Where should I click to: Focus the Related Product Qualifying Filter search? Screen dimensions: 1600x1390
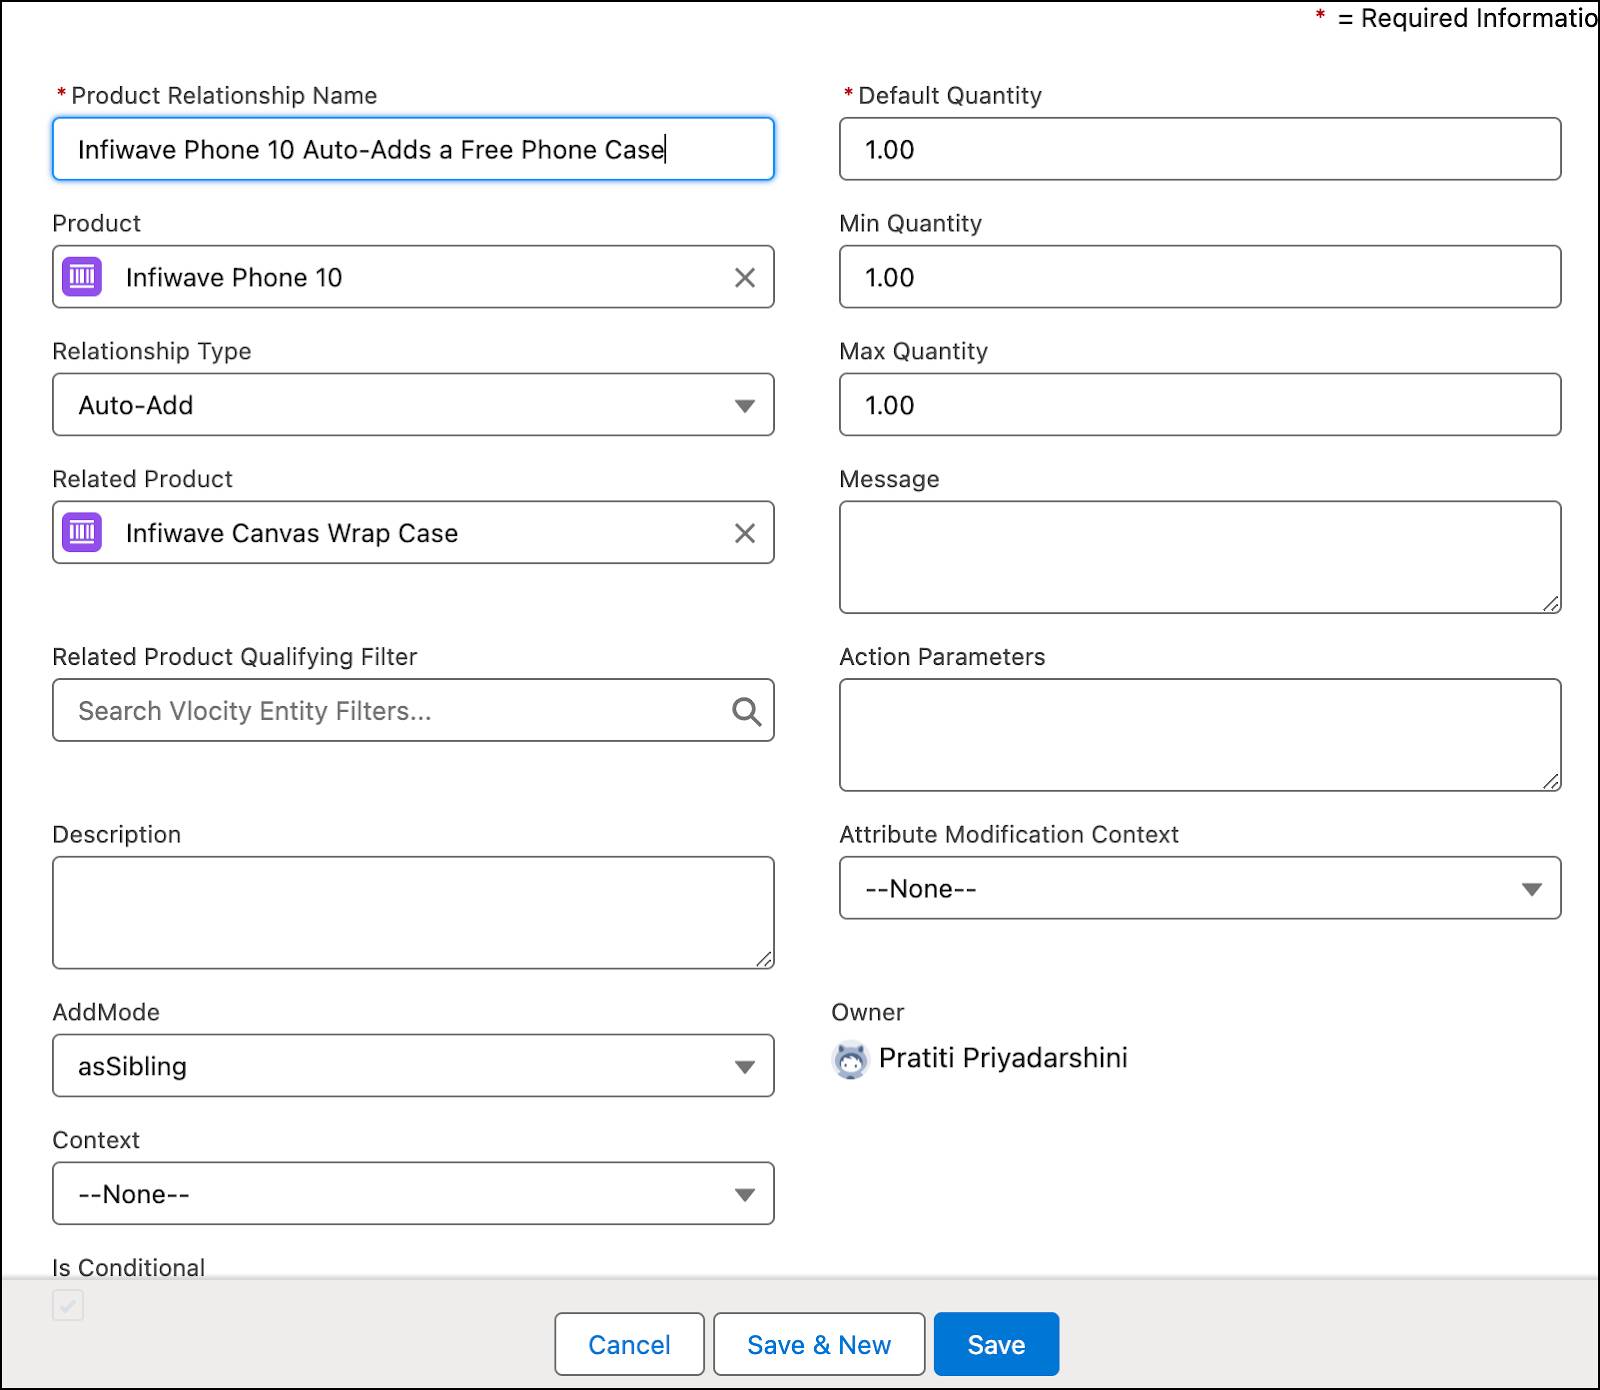coord(413,710)
